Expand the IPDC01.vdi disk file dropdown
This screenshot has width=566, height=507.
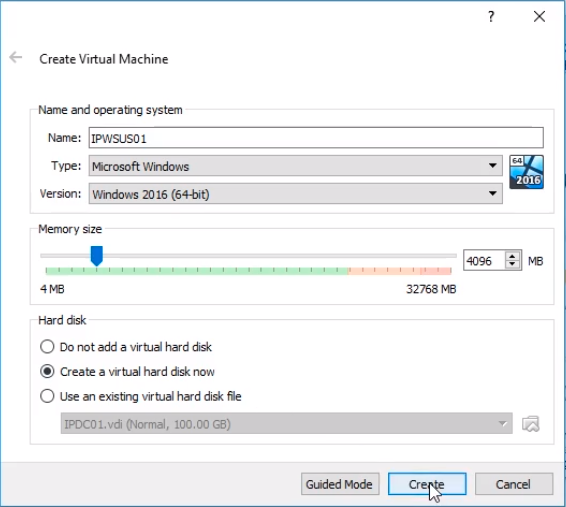(x=287, y=424)
